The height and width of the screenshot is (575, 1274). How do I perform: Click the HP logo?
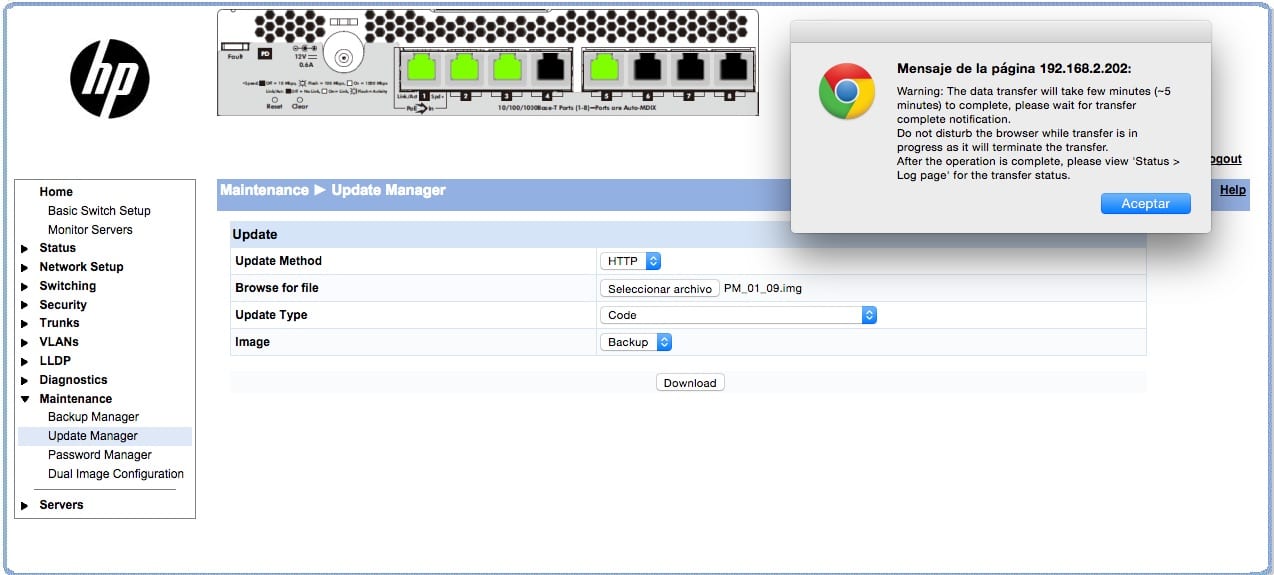pos(110,79)
